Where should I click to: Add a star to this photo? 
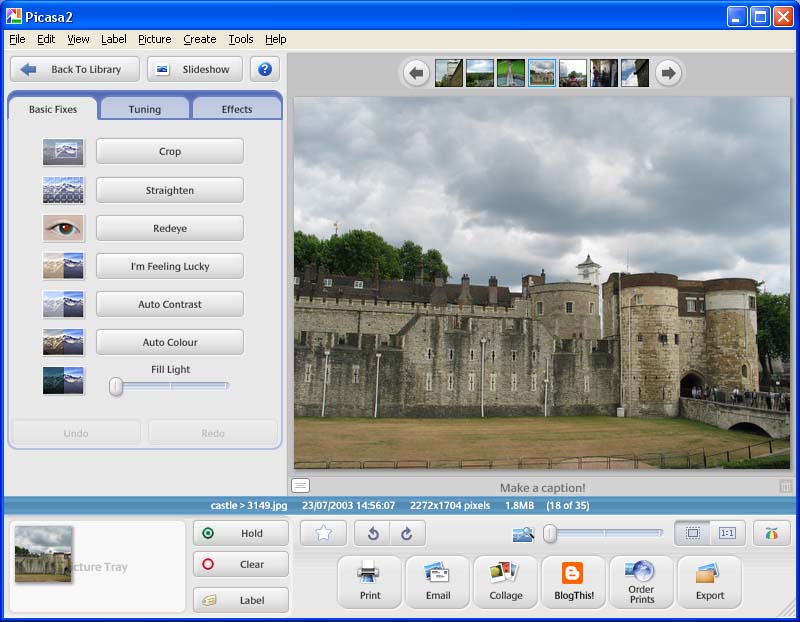(x=323, y=534)
